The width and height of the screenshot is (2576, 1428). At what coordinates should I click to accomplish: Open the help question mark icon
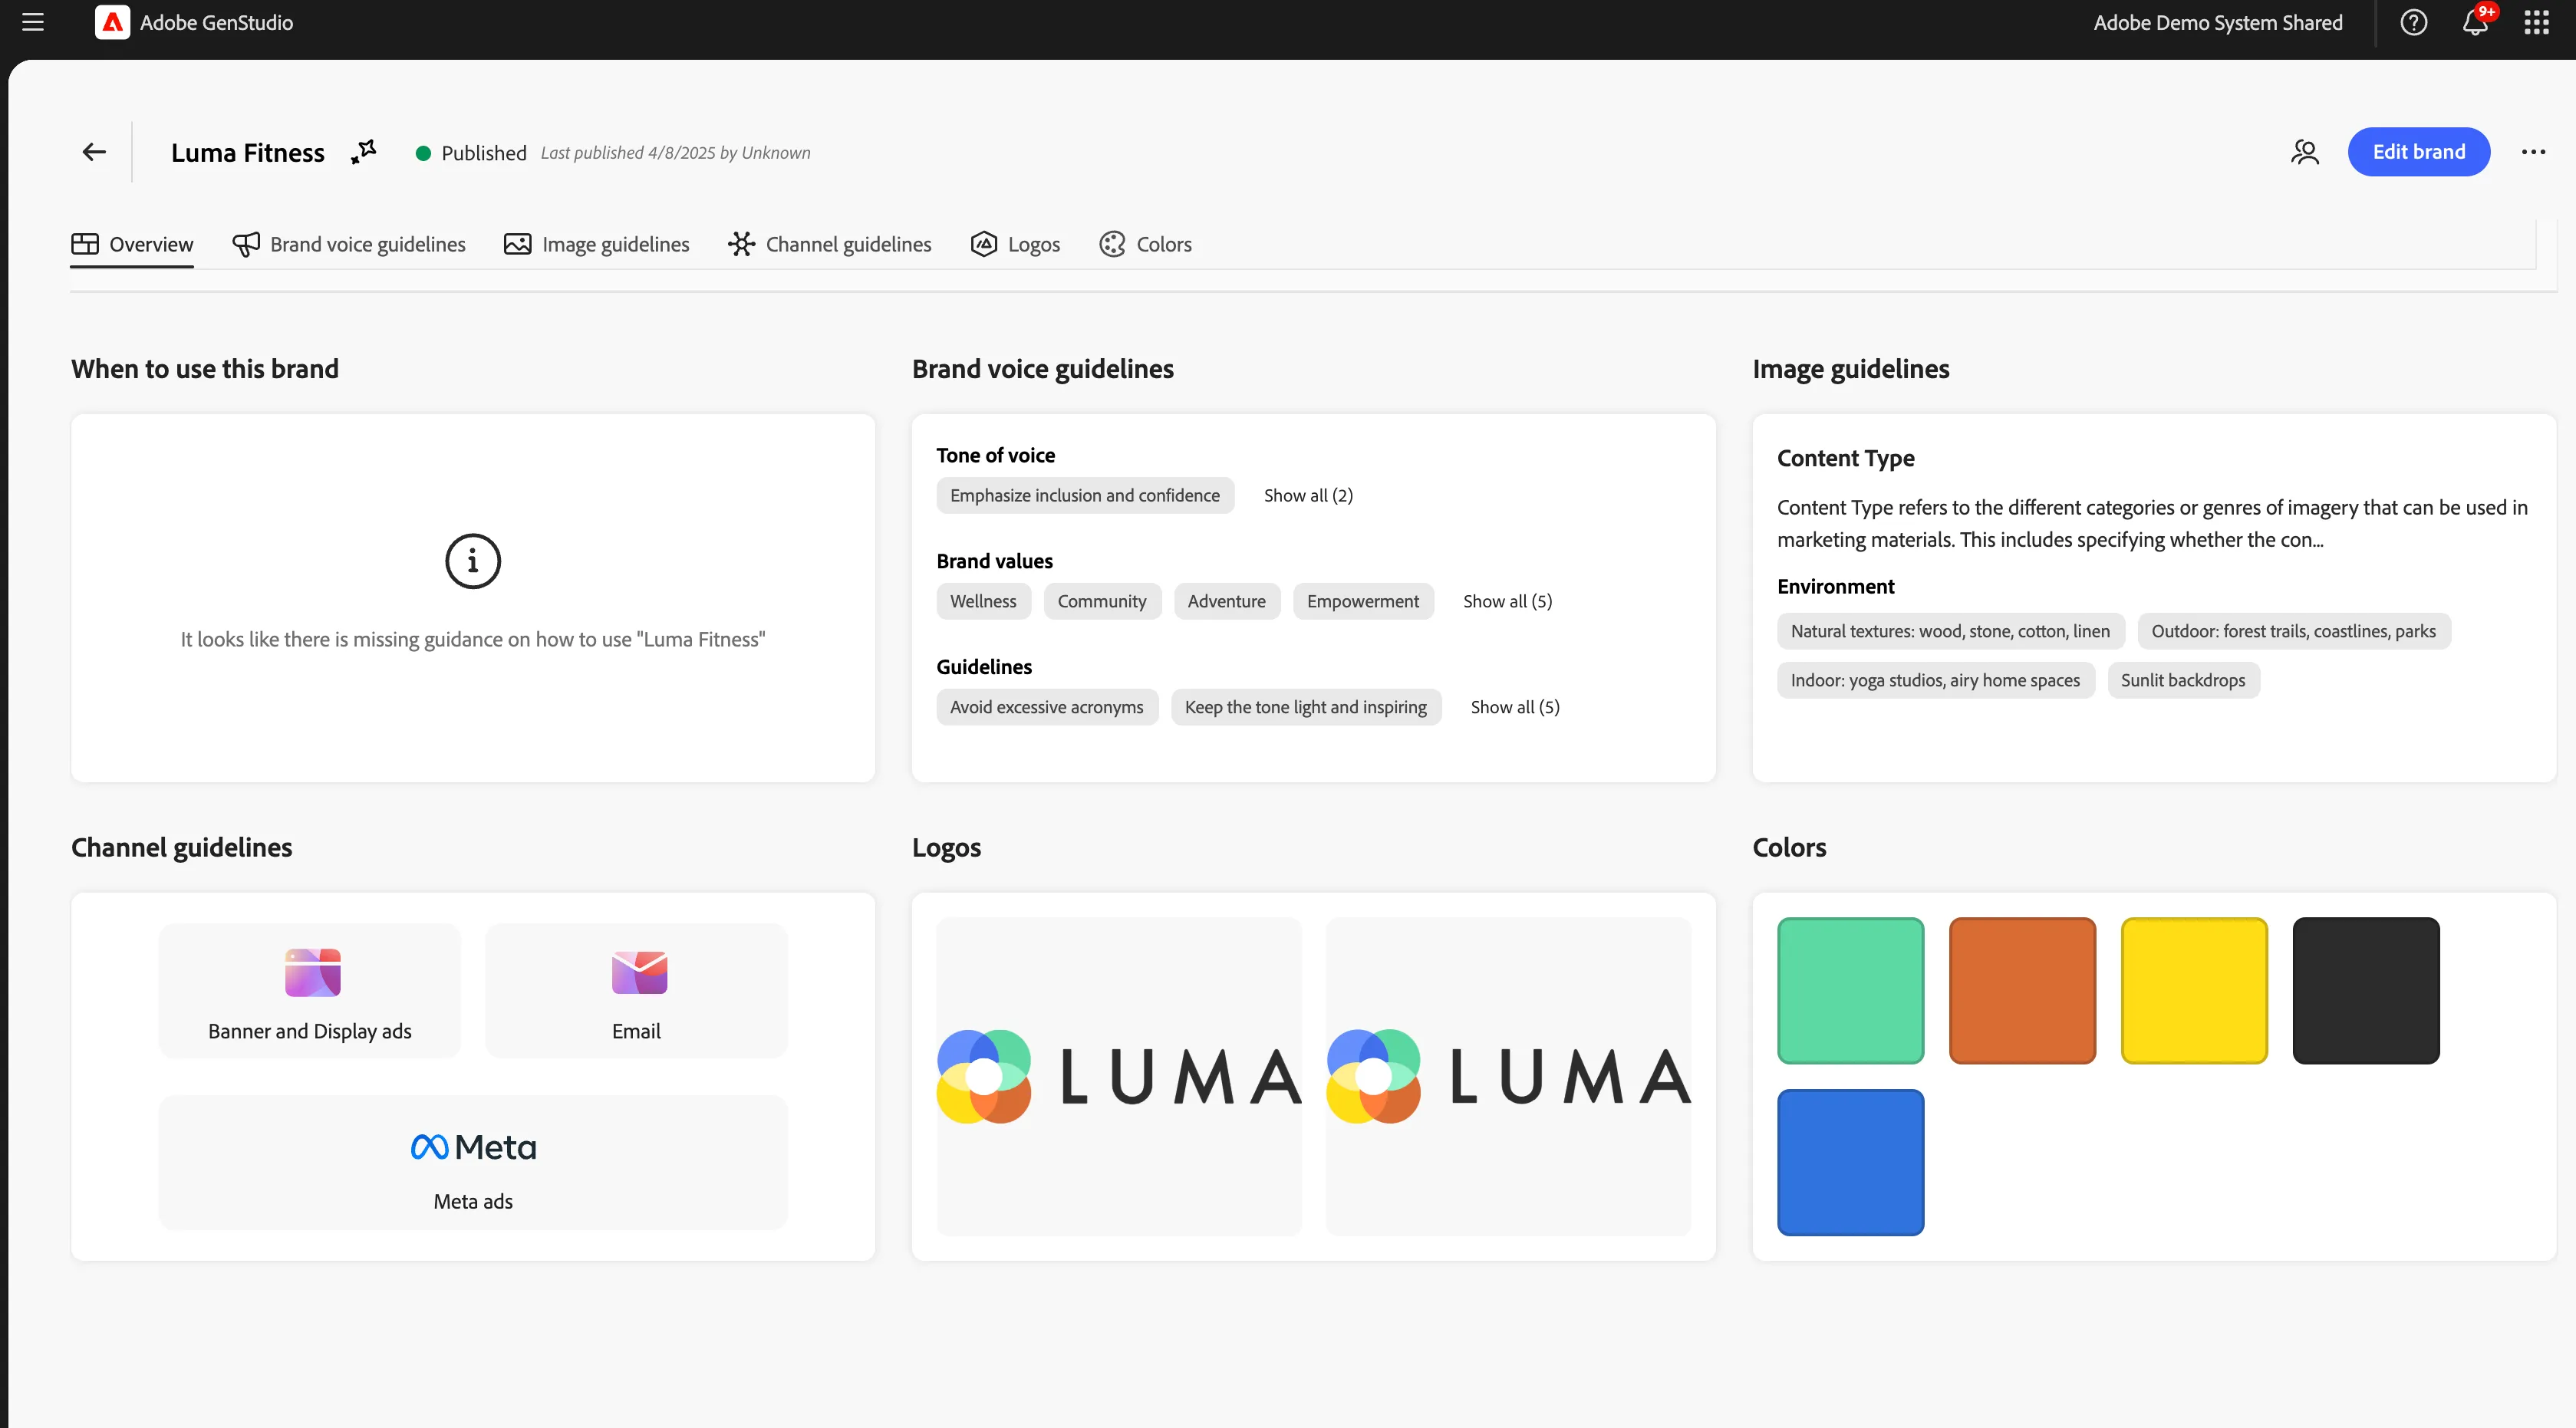(x=2413, y=22)
